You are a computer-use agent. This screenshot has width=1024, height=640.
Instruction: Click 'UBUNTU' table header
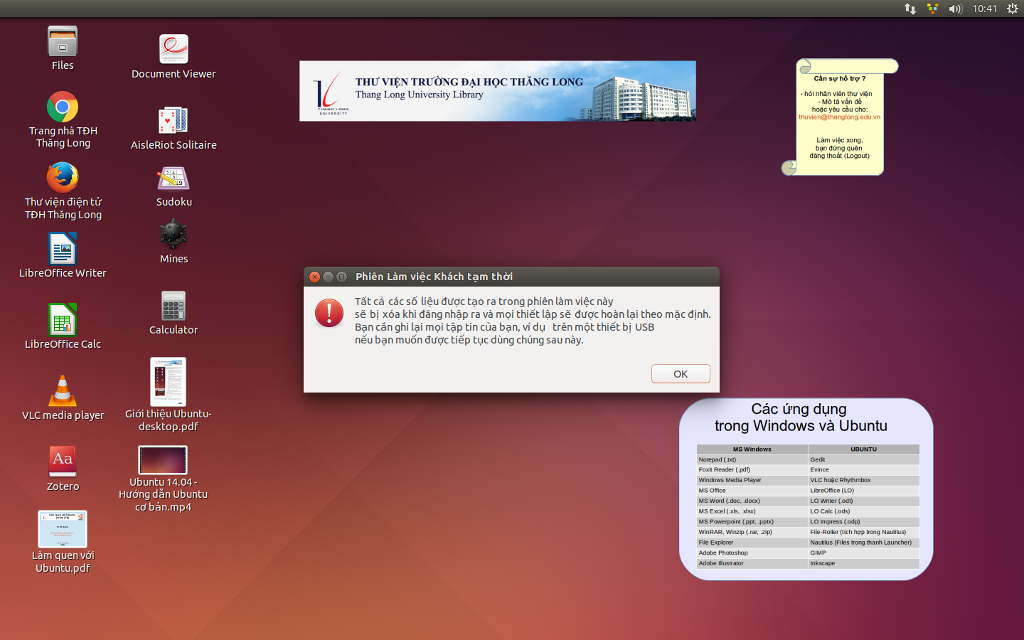863,449
